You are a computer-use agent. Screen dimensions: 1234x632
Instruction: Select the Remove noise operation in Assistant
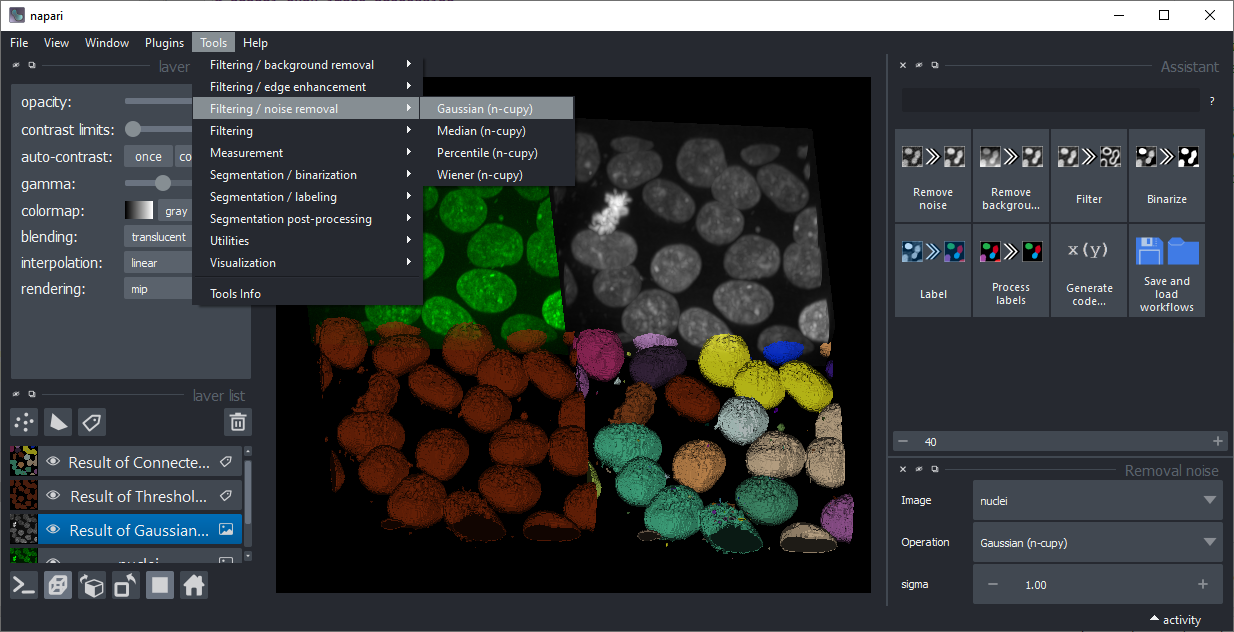[932, 176]
